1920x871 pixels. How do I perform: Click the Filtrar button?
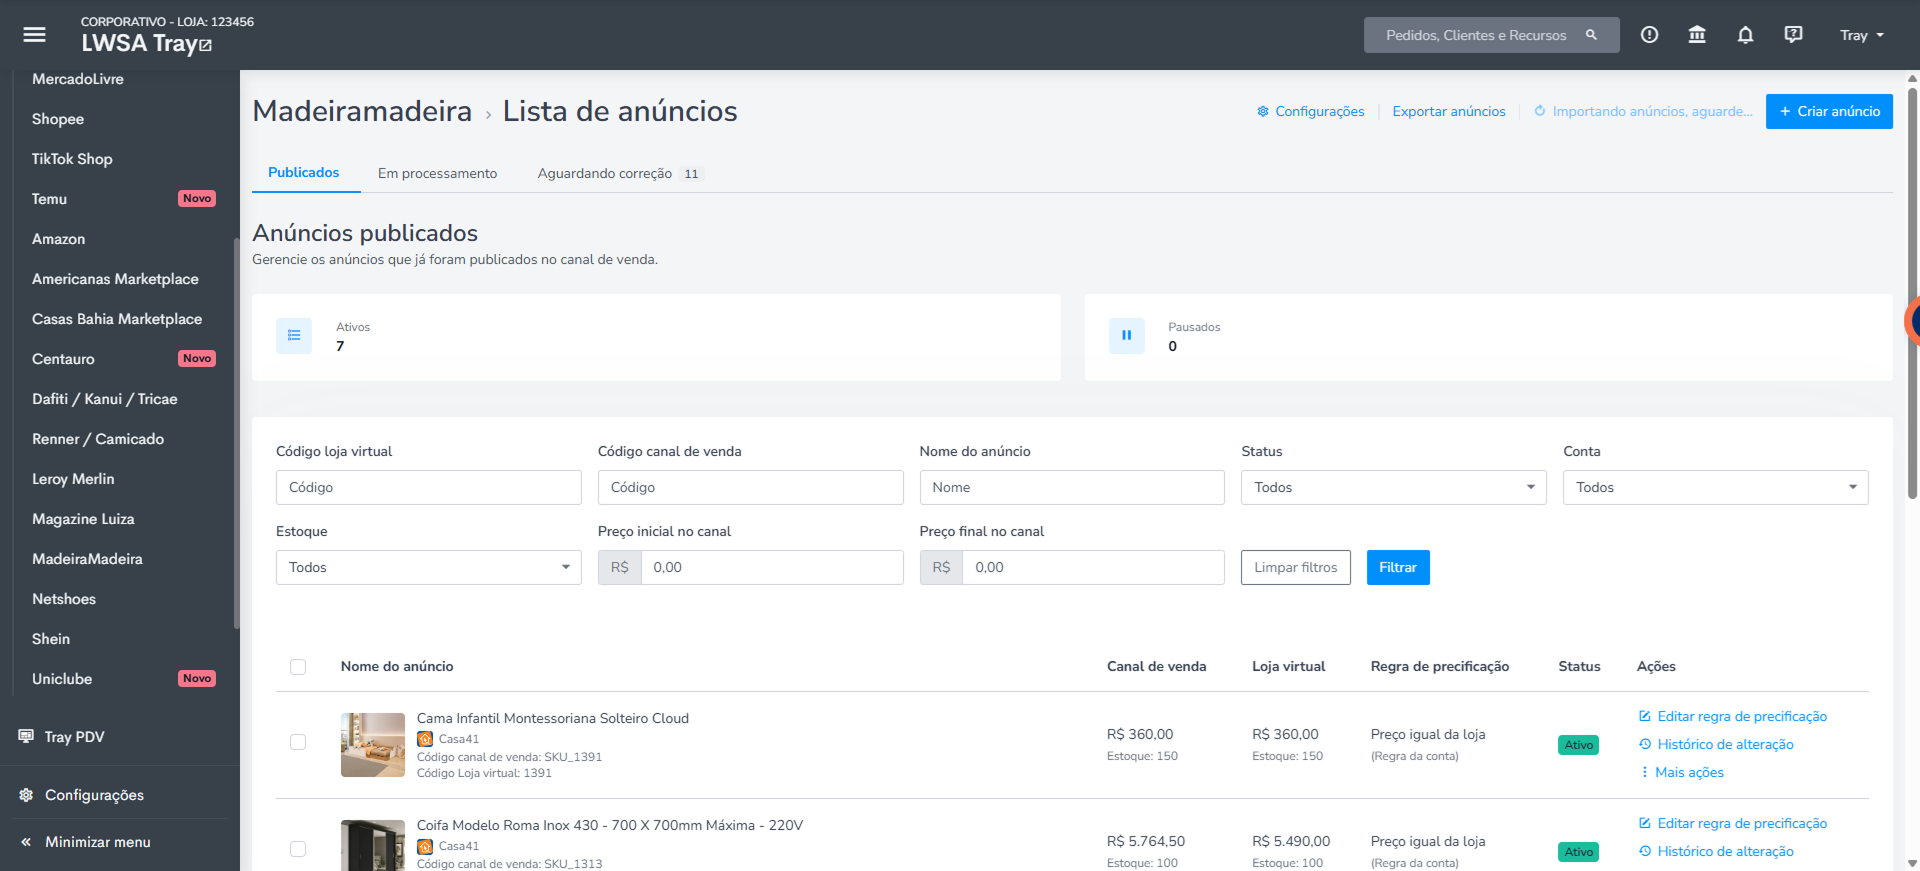click(x=1398, y=567)
